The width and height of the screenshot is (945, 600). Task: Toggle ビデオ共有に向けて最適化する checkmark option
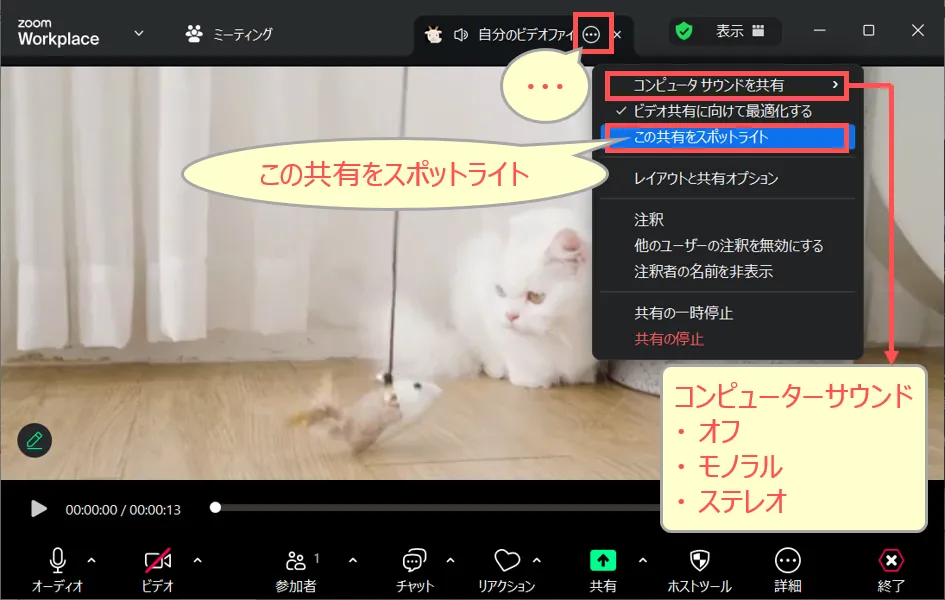point(722,111)
